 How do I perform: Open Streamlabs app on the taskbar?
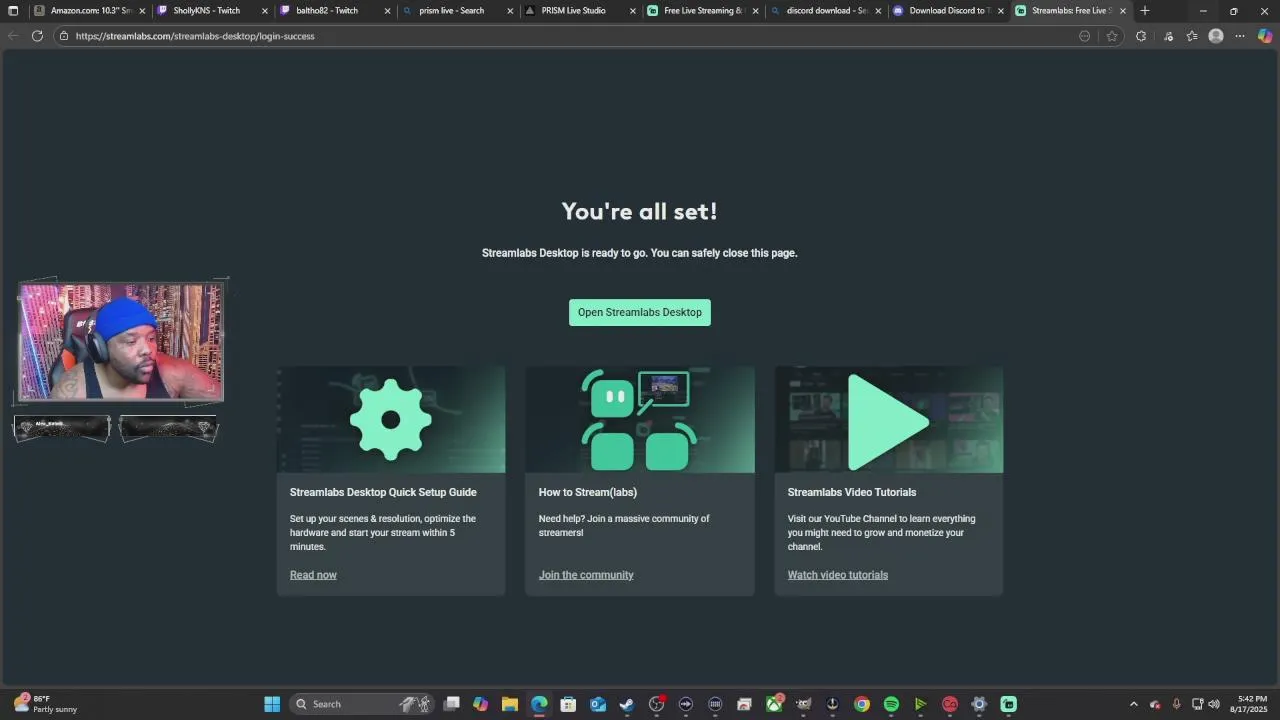(1009, 704)
